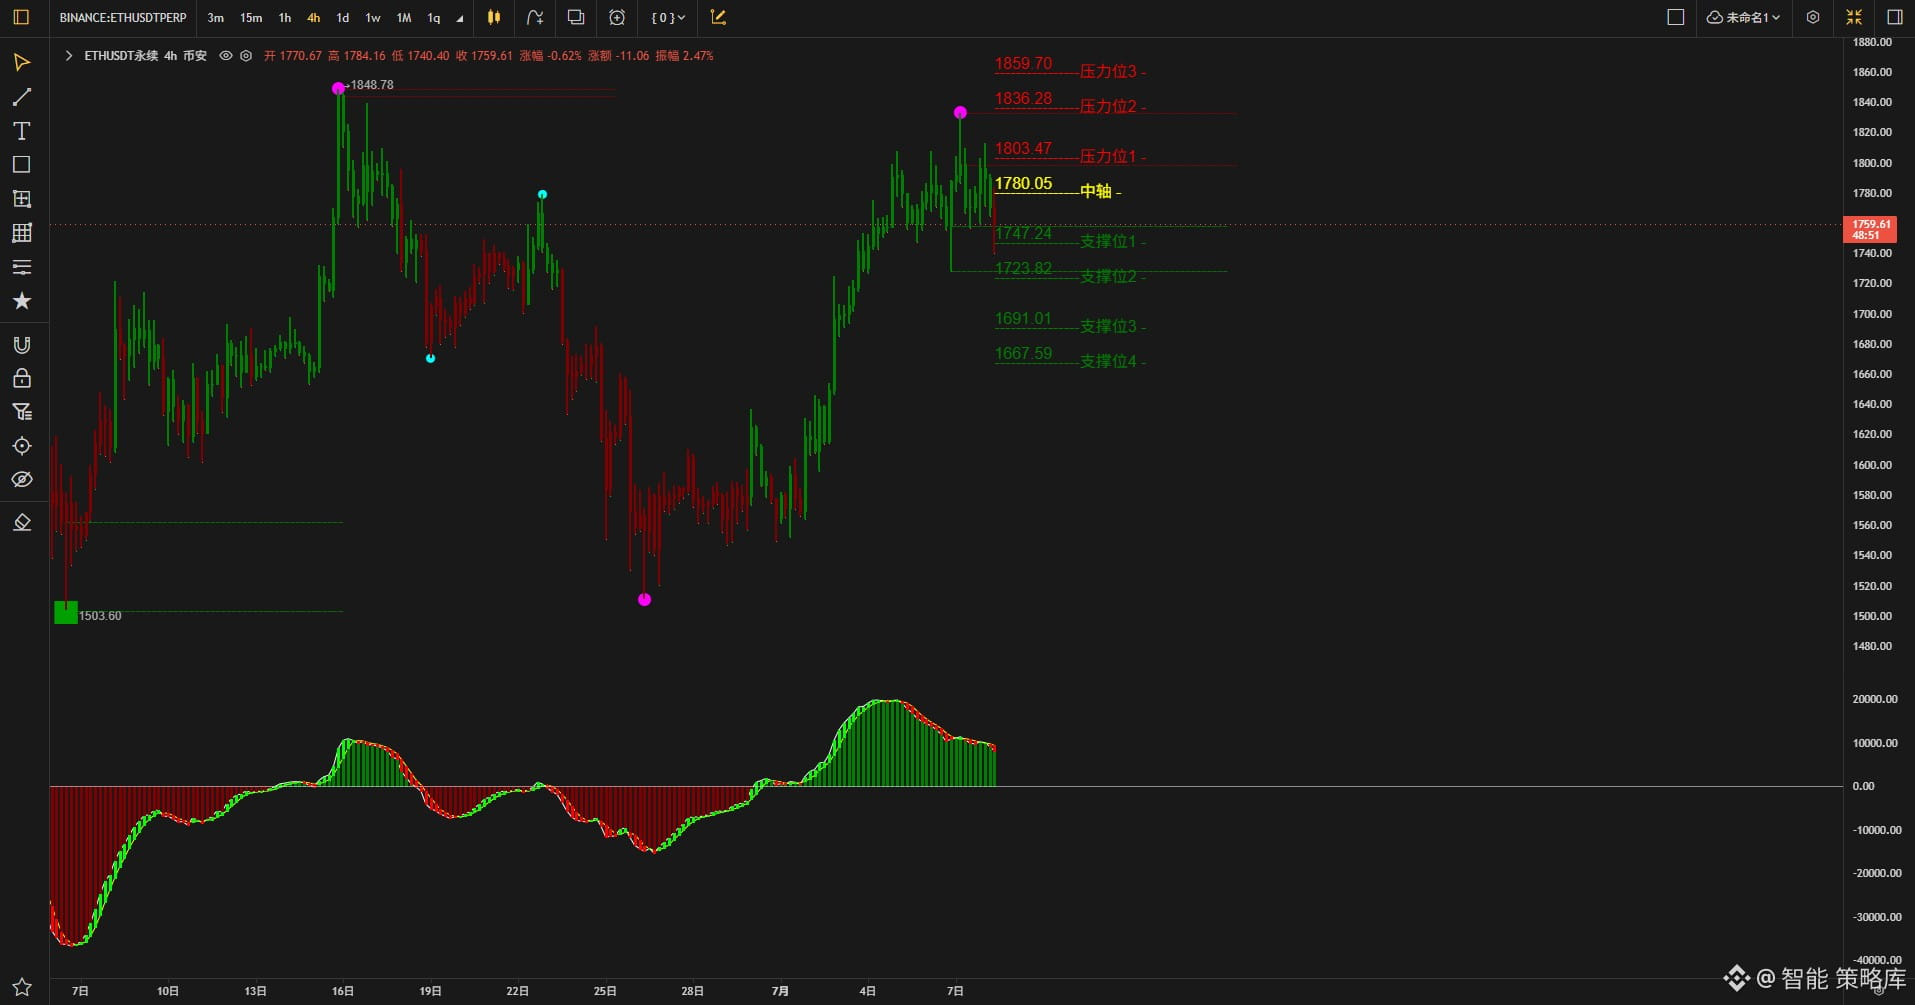The width and height of the screenshot is (1915, 1005).
Task: Open the drawings filter list tool
Action: click(x=21, y=412)
